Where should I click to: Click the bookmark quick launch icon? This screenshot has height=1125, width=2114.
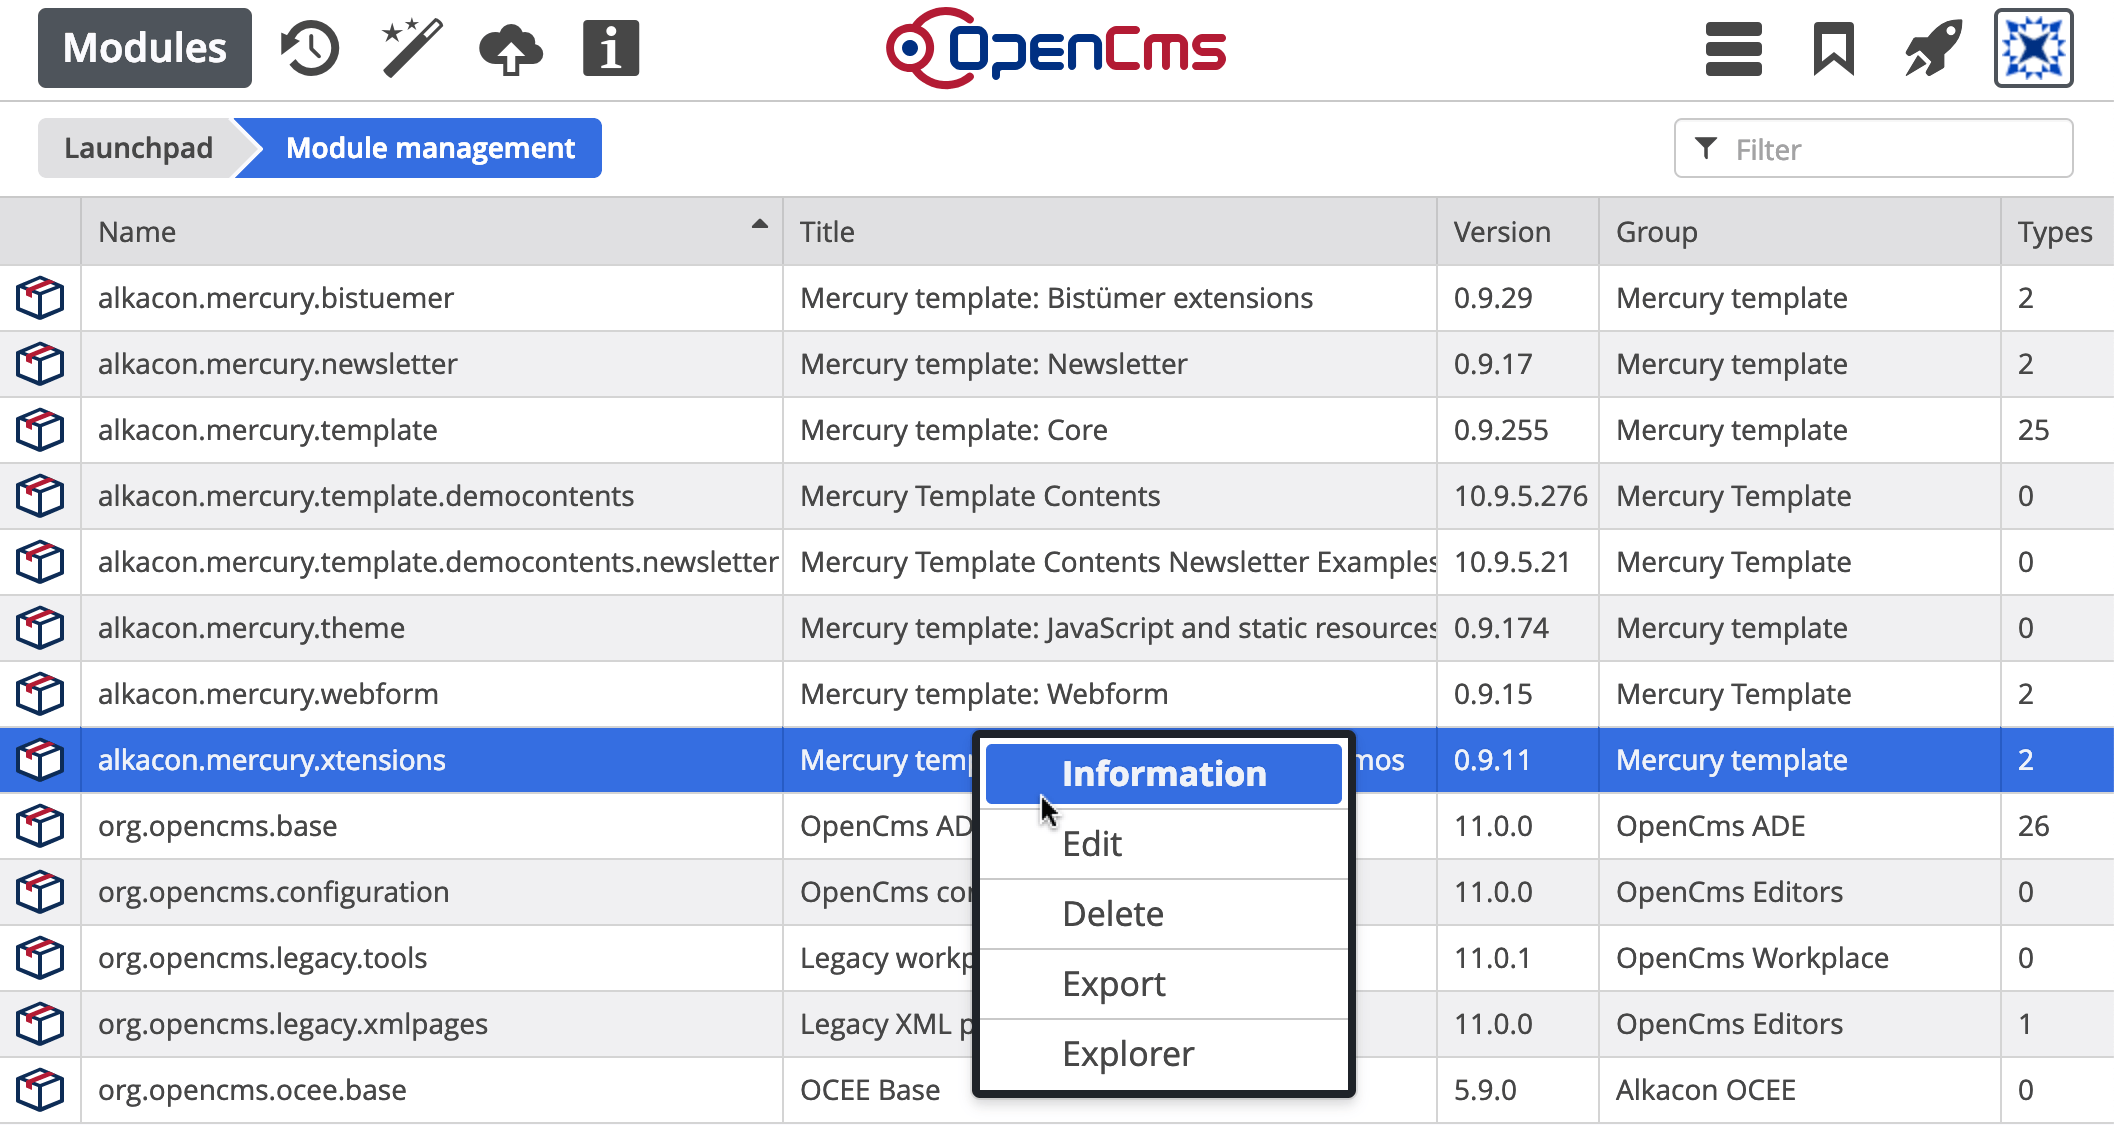(x=1833, y=48)
